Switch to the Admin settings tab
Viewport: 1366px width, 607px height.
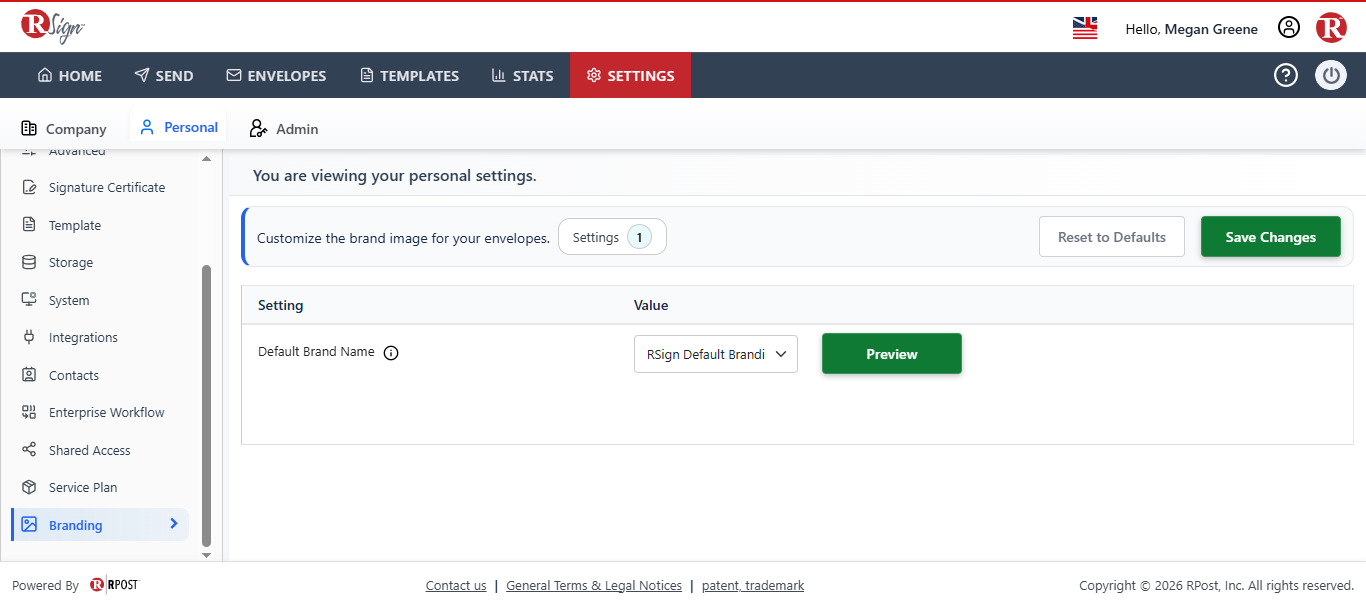coord(284,128)
